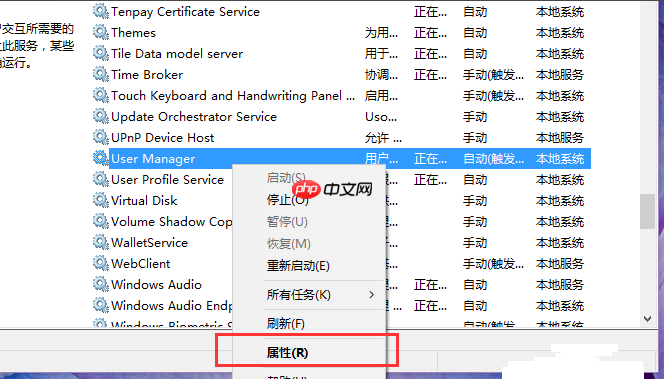Expand the arrow beside 所有任务(K)
This screenshot has width=664, height=379.
point(371,294)
